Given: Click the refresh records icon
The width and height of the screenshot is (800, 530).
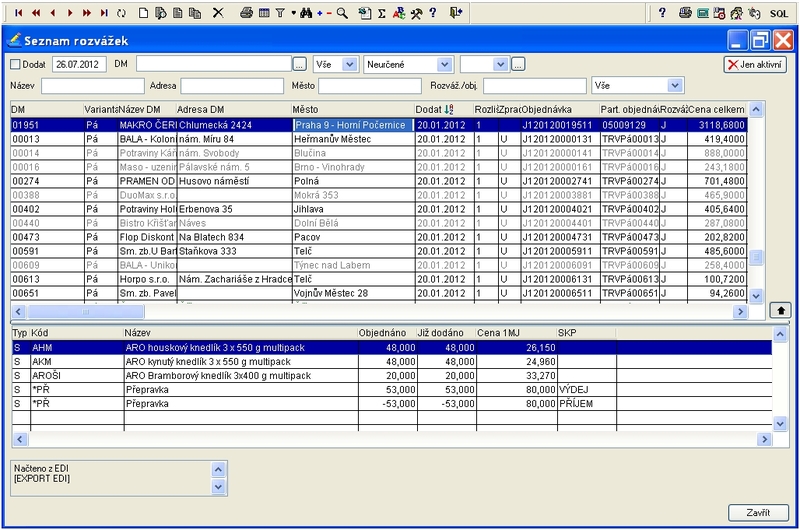Looking at the screenshot, I should pos(122,12).
